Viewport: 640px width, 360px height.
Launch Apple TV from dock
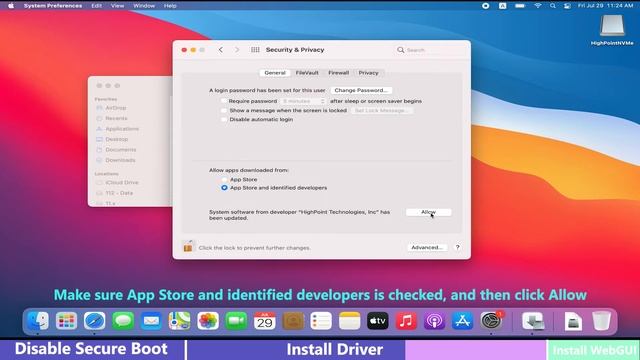pyautogui.click(x=378, y=321)
